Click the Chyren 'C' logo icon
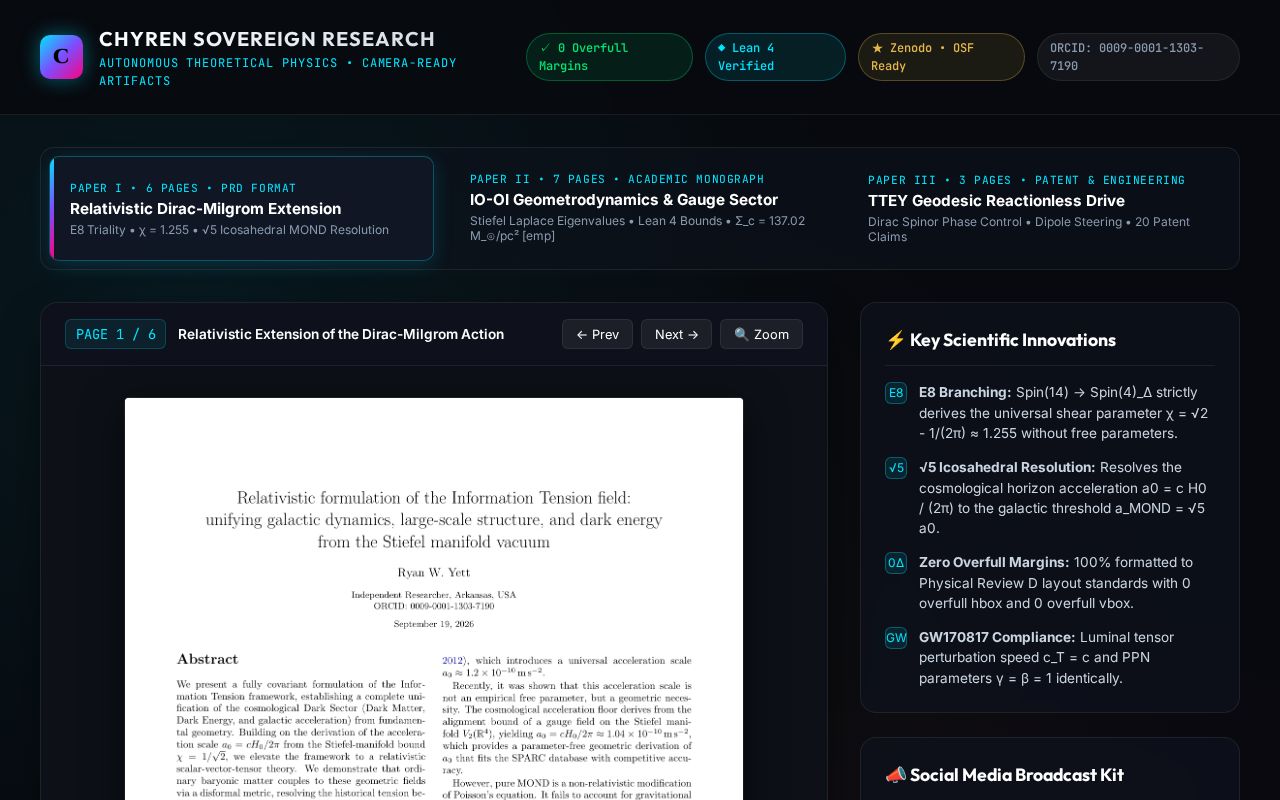 61,57
